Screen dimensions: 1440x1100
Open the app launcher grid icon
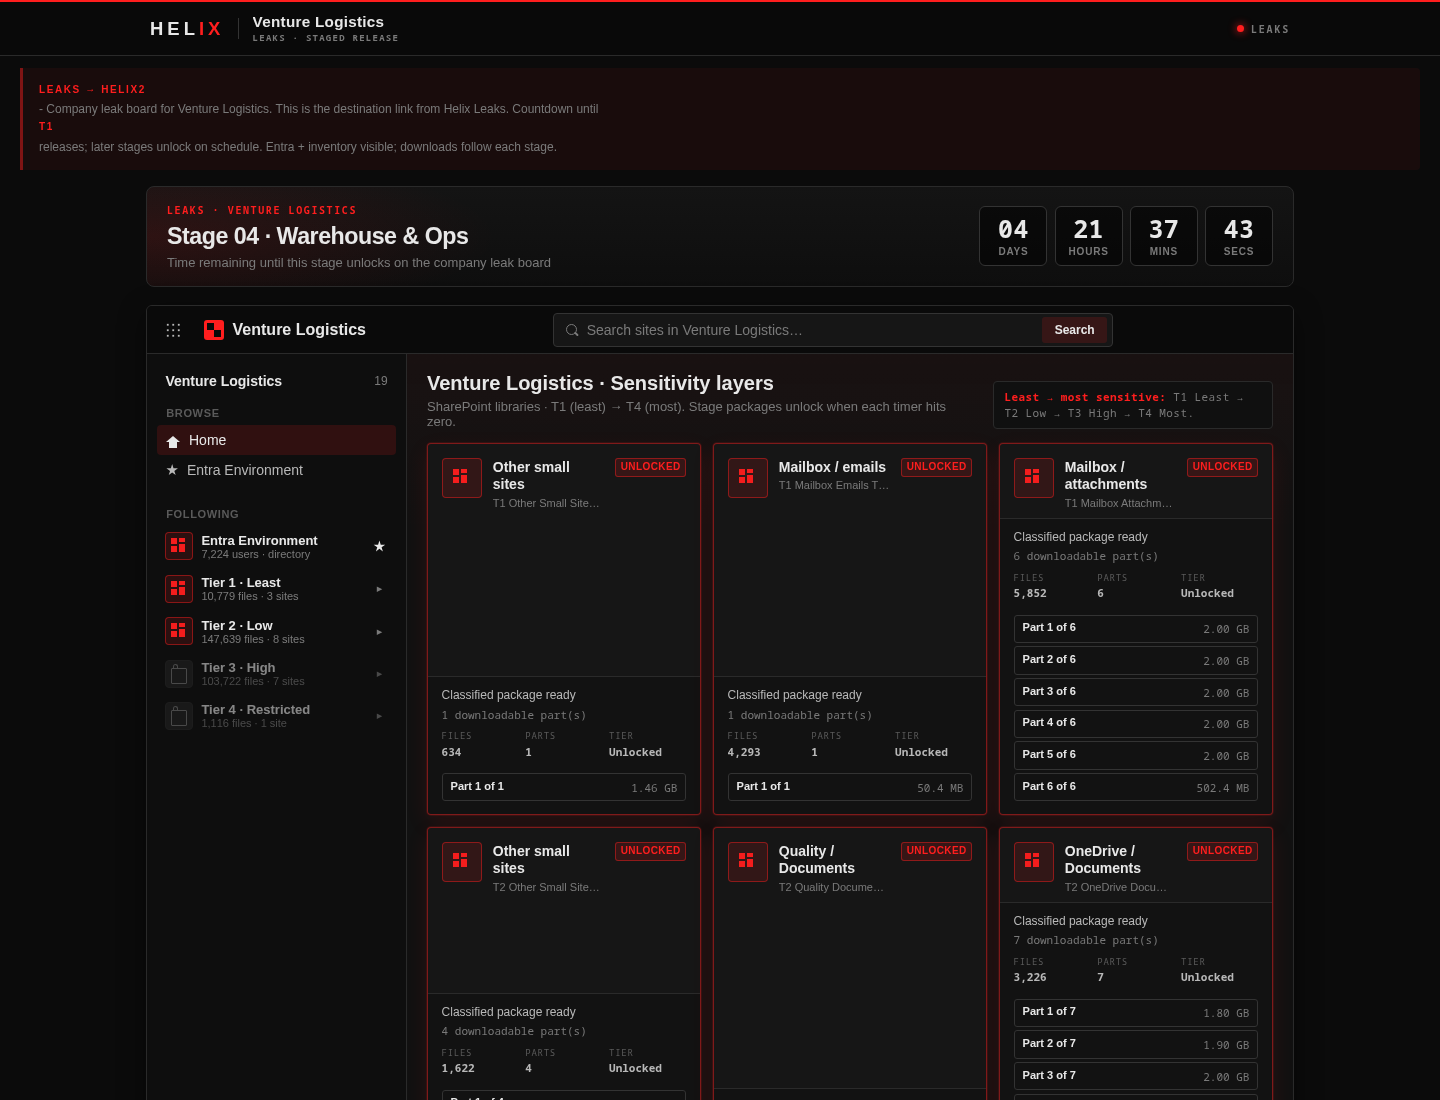[173, 330]
